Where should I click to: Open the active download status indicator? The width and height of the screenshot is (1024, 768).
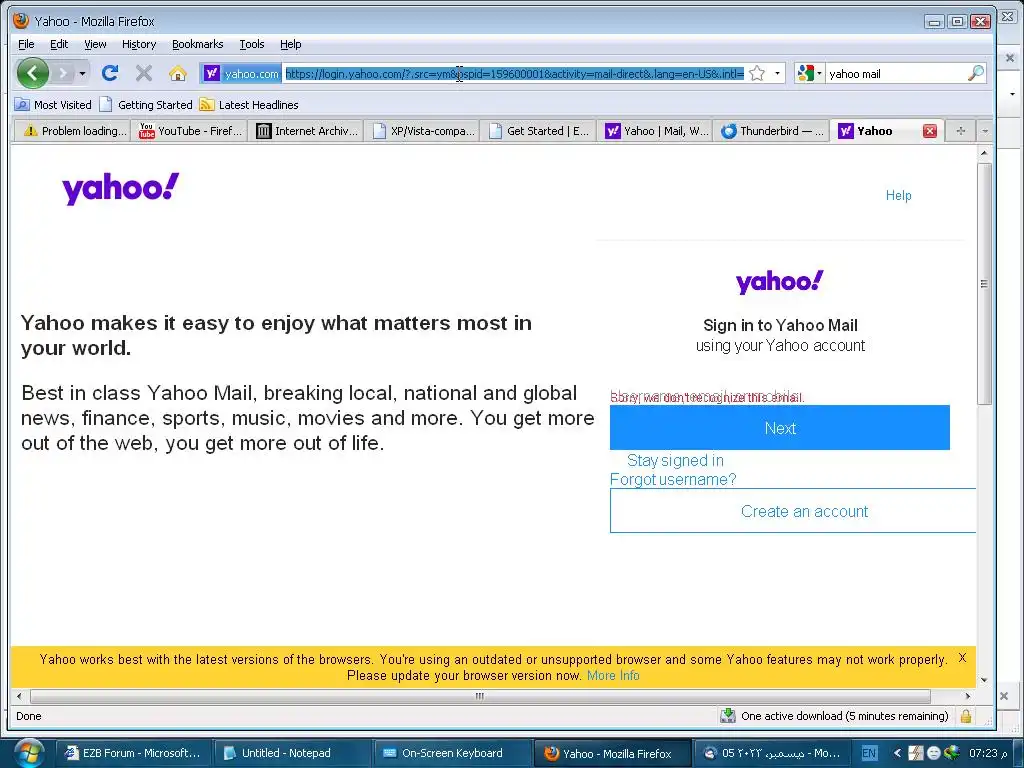pyautogui.click(x=834, y=716)
